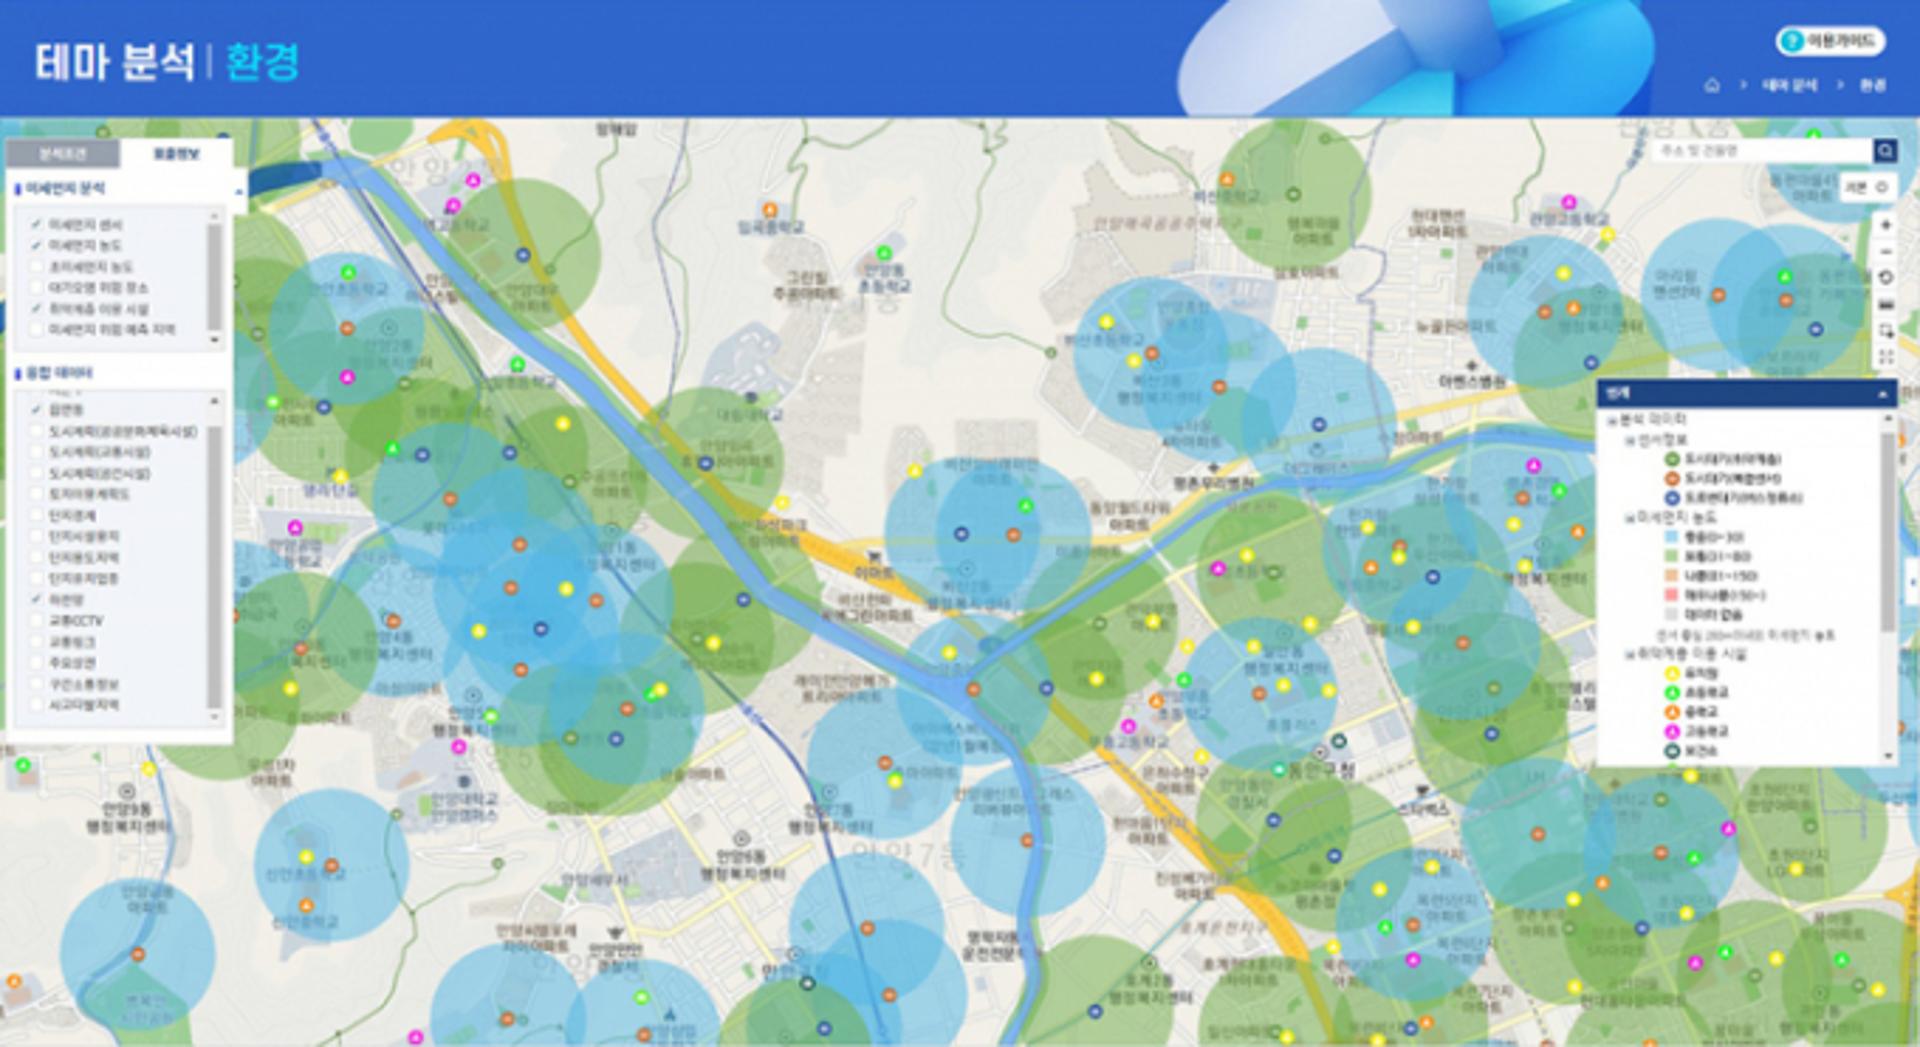Click scroll-down arrow of 융합 데이터 list
The image size is (1920, 1047).
[x=214, y=717]
